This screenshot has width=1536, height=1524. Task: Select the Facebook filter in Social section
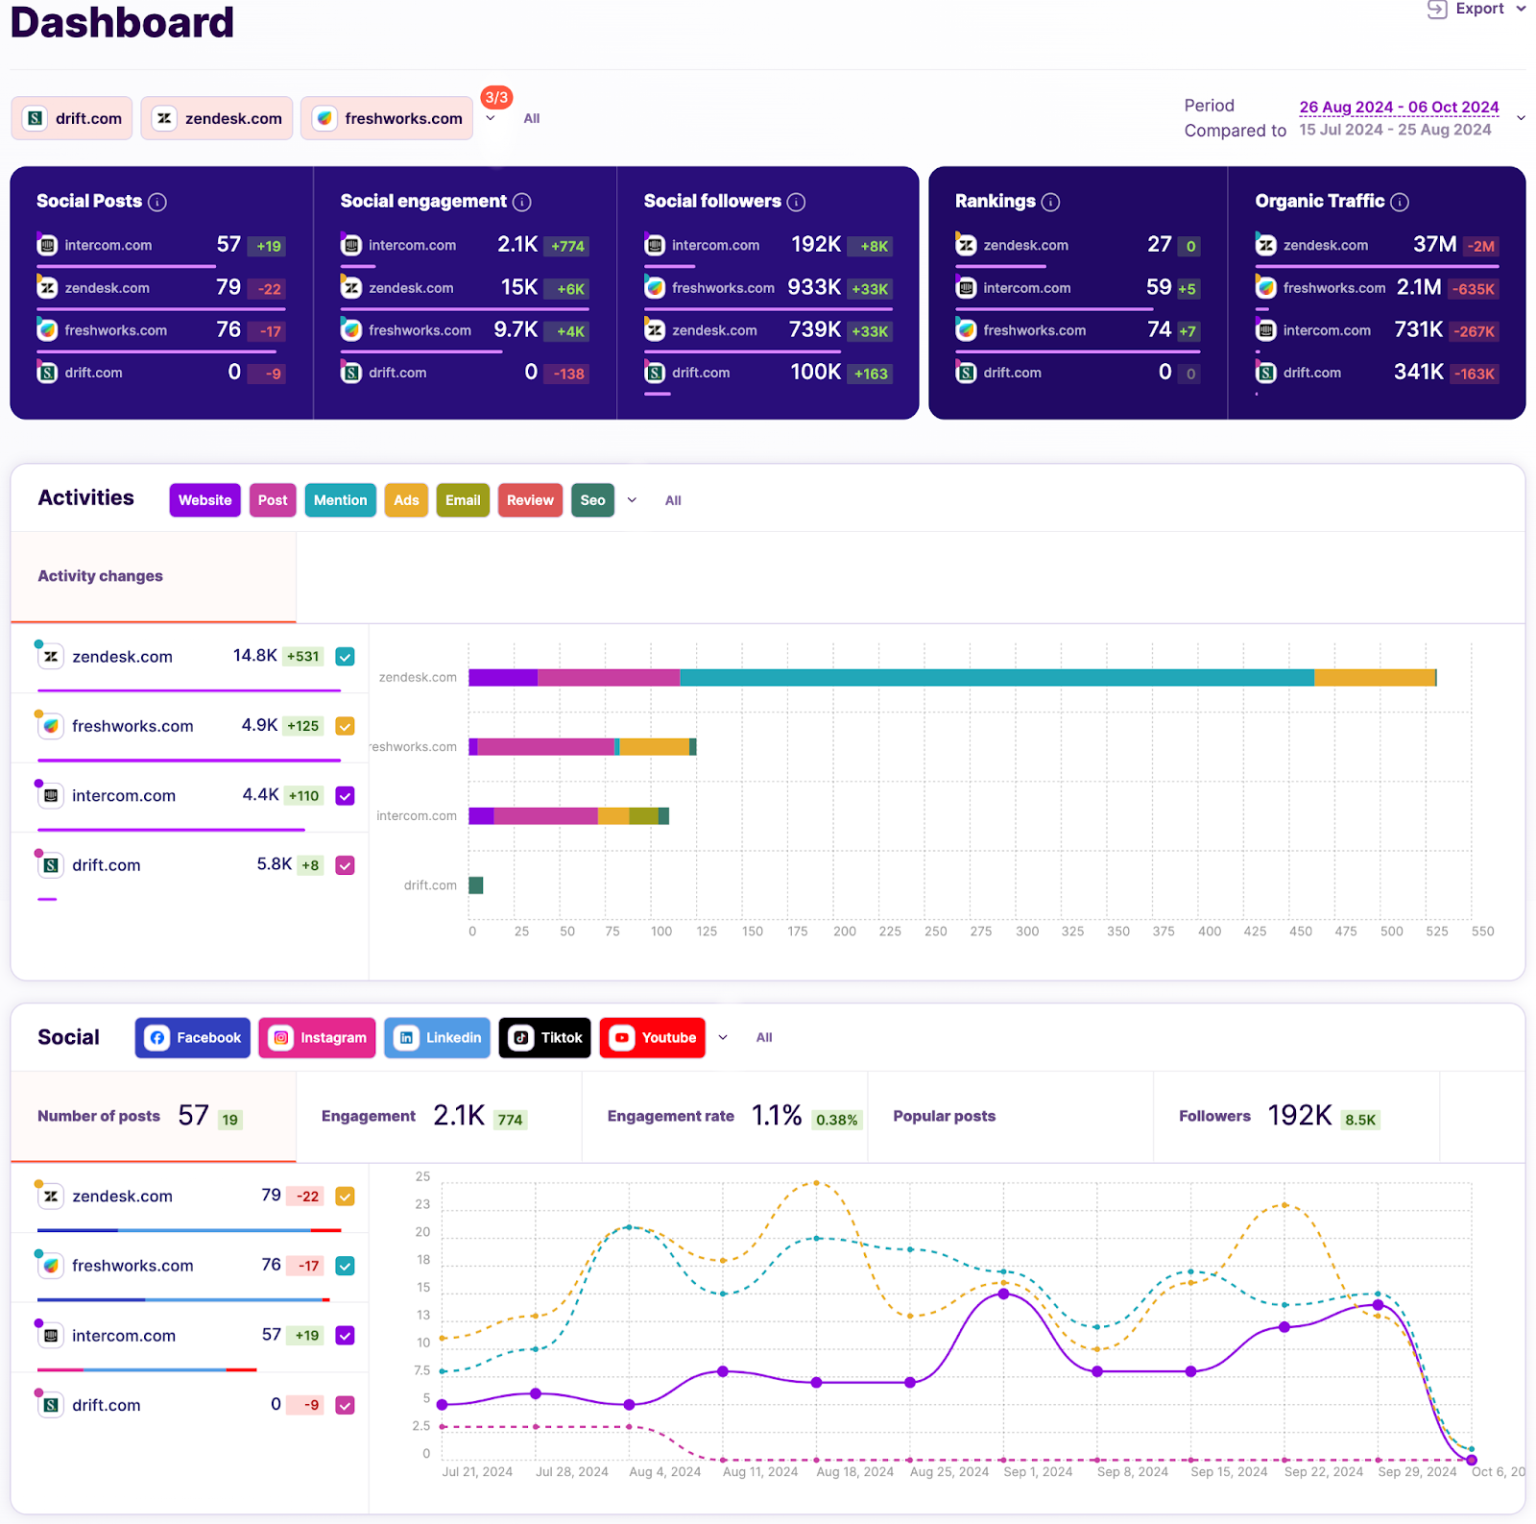click(x=191, y=1037)
